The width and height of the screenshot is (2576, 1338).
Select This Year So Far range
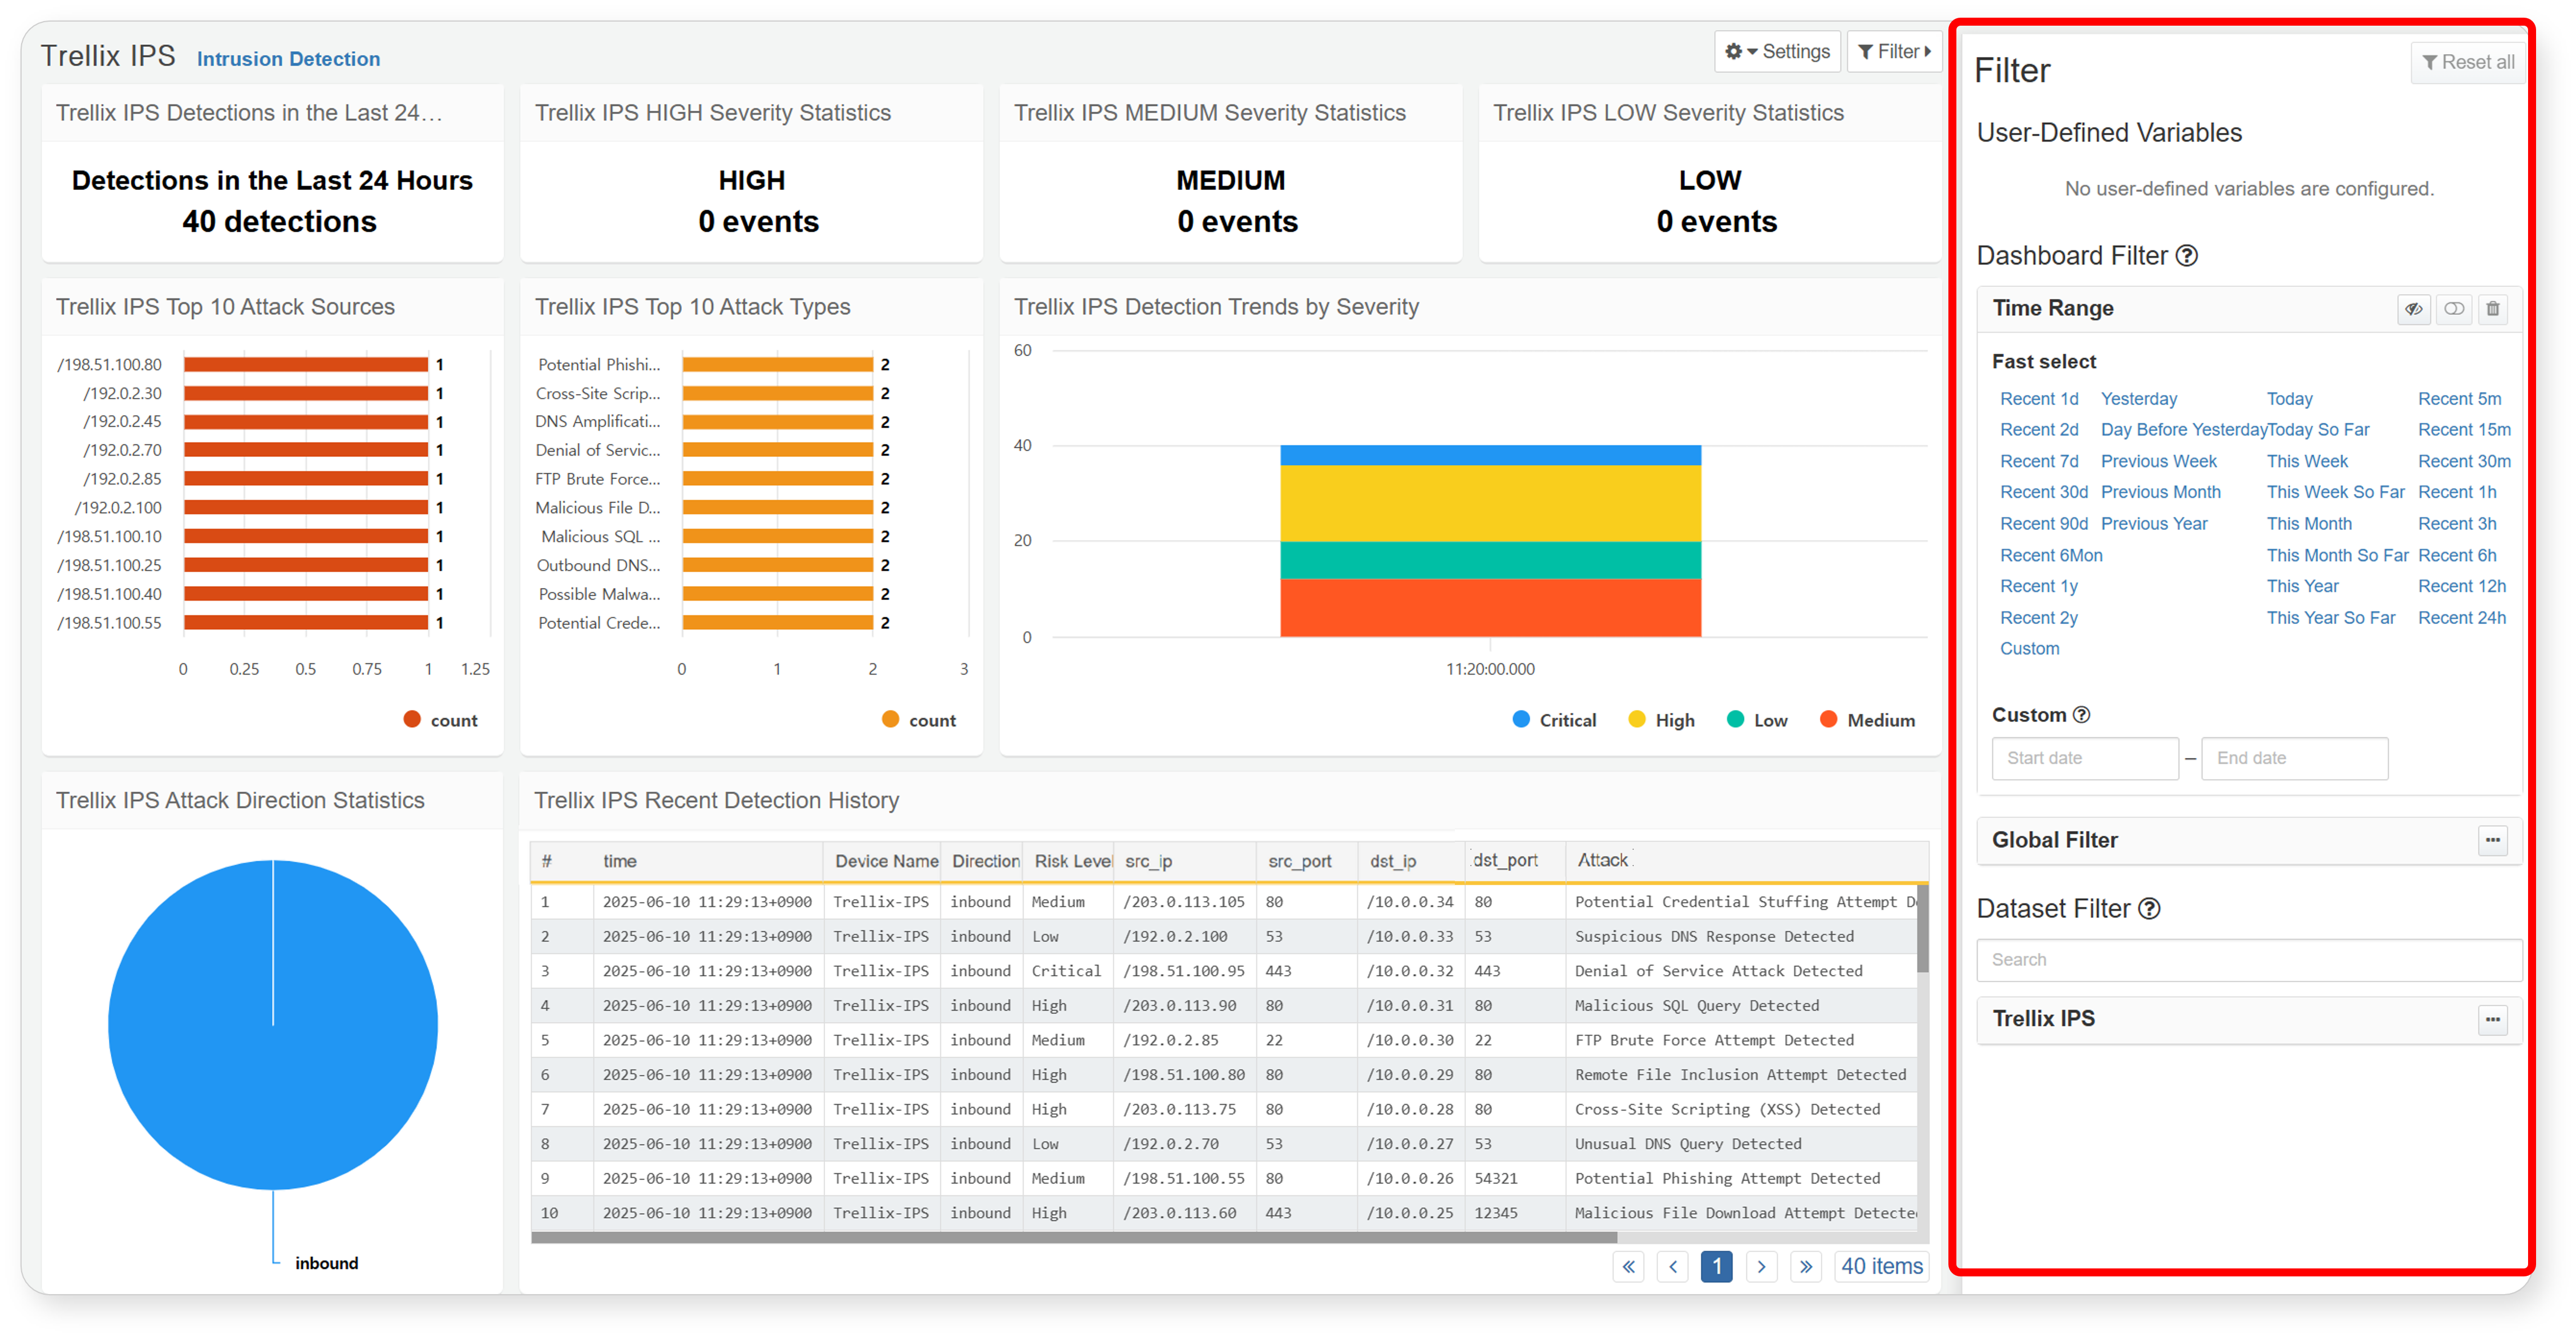2331,618
